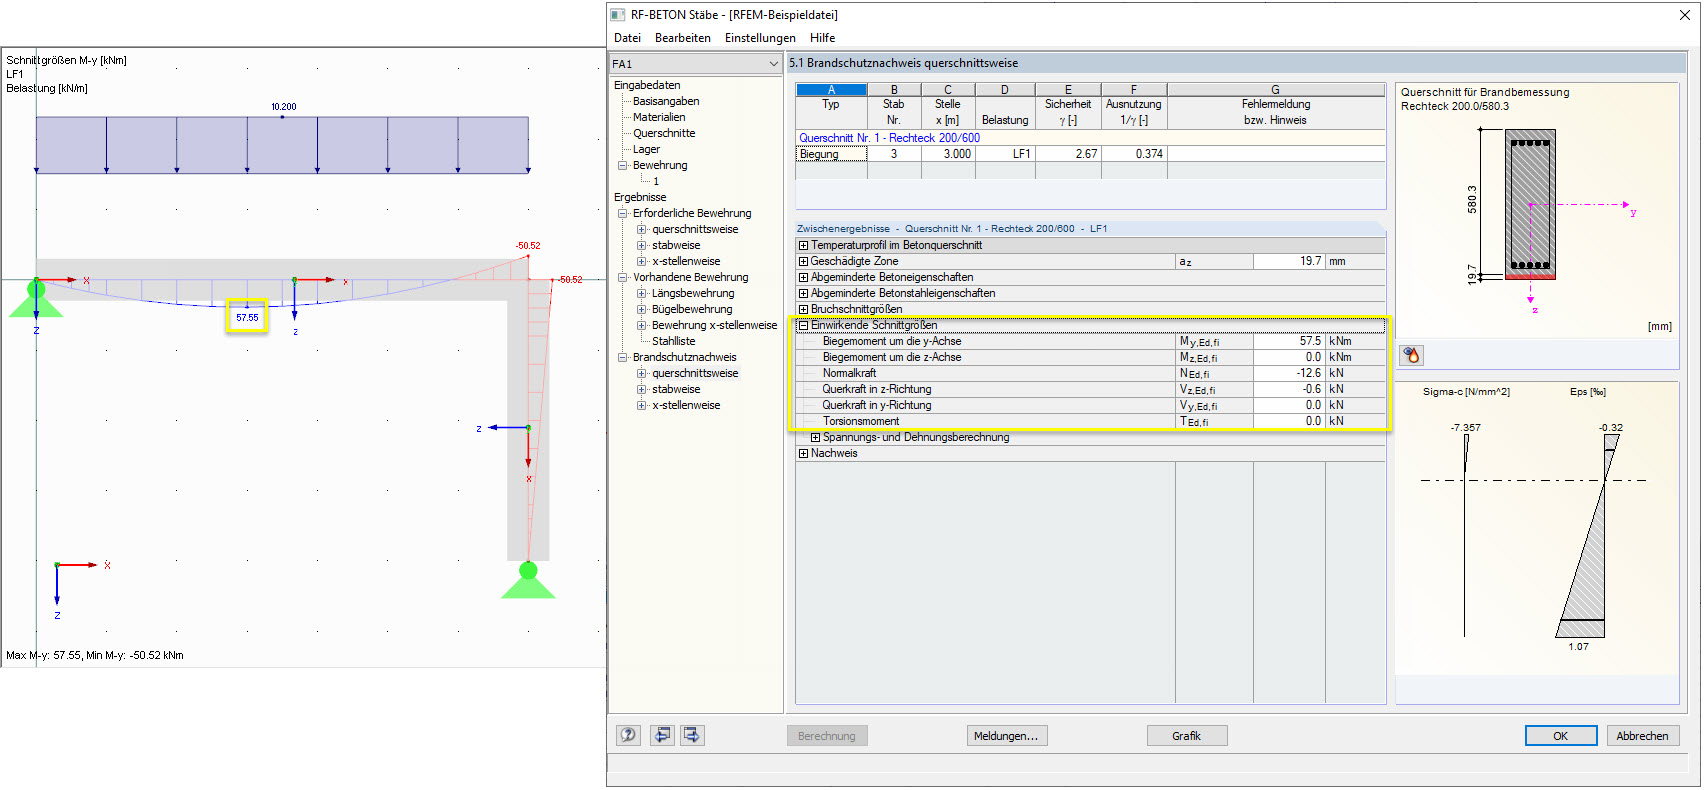The height and width of the screenshot is (790, 1704).
Task: Open the Datei menu
Action: (628, 38)
